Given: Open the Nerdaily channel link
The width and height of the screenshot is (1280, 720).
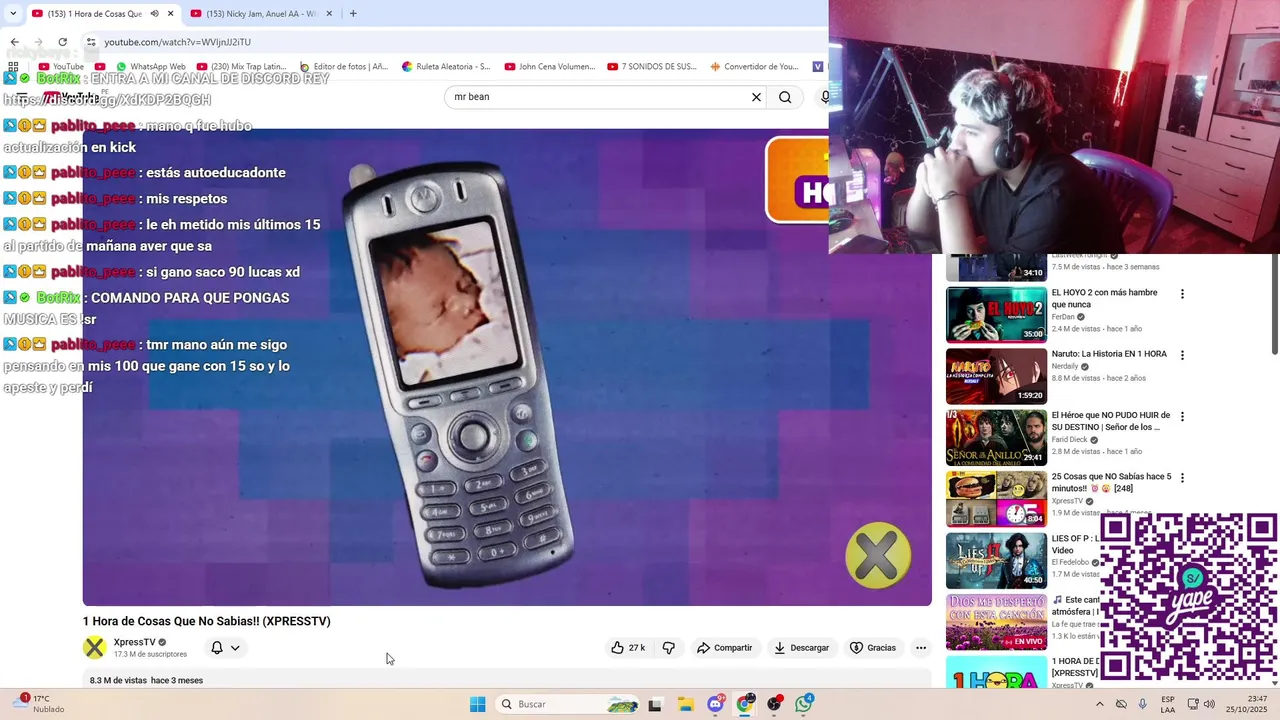Looking at the screenshot, I should 1065,366.
